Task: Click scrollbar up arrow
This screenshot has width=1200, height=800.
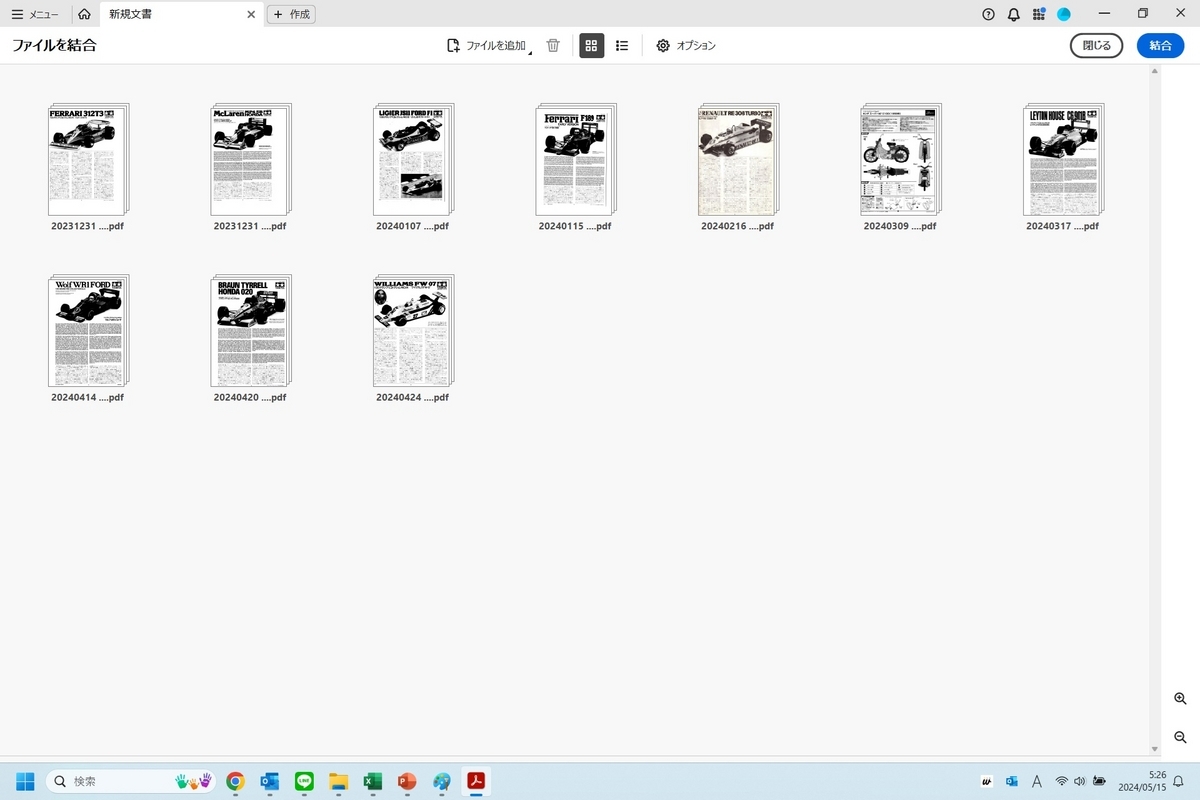Action: pyautogui.click(x=1156, y=73)
